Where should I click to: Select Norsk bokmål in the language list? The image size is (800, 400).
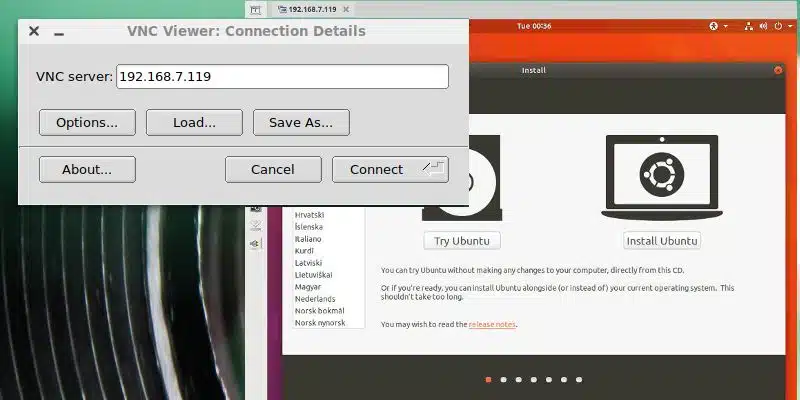pos(319,311)
